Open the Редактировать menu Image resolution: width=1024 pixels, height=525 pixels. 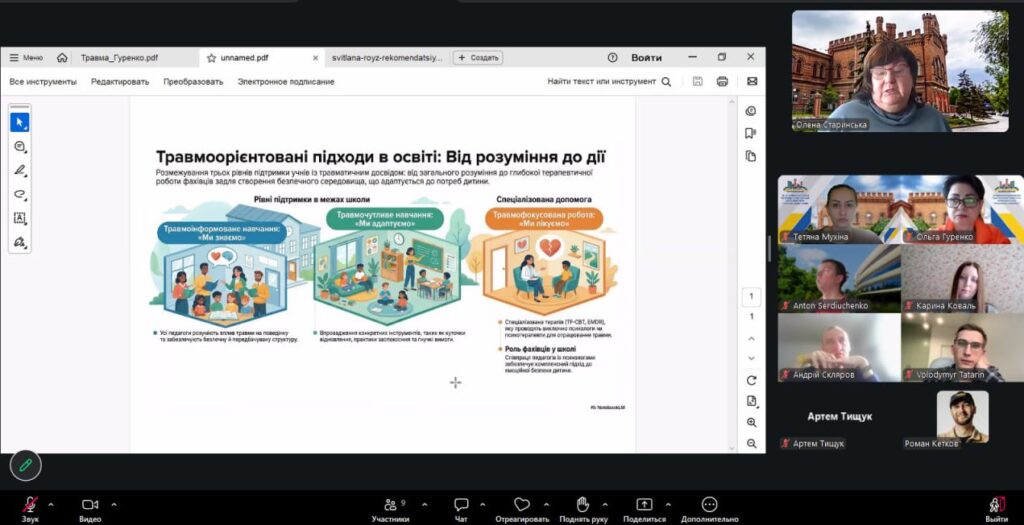point(120,82)
